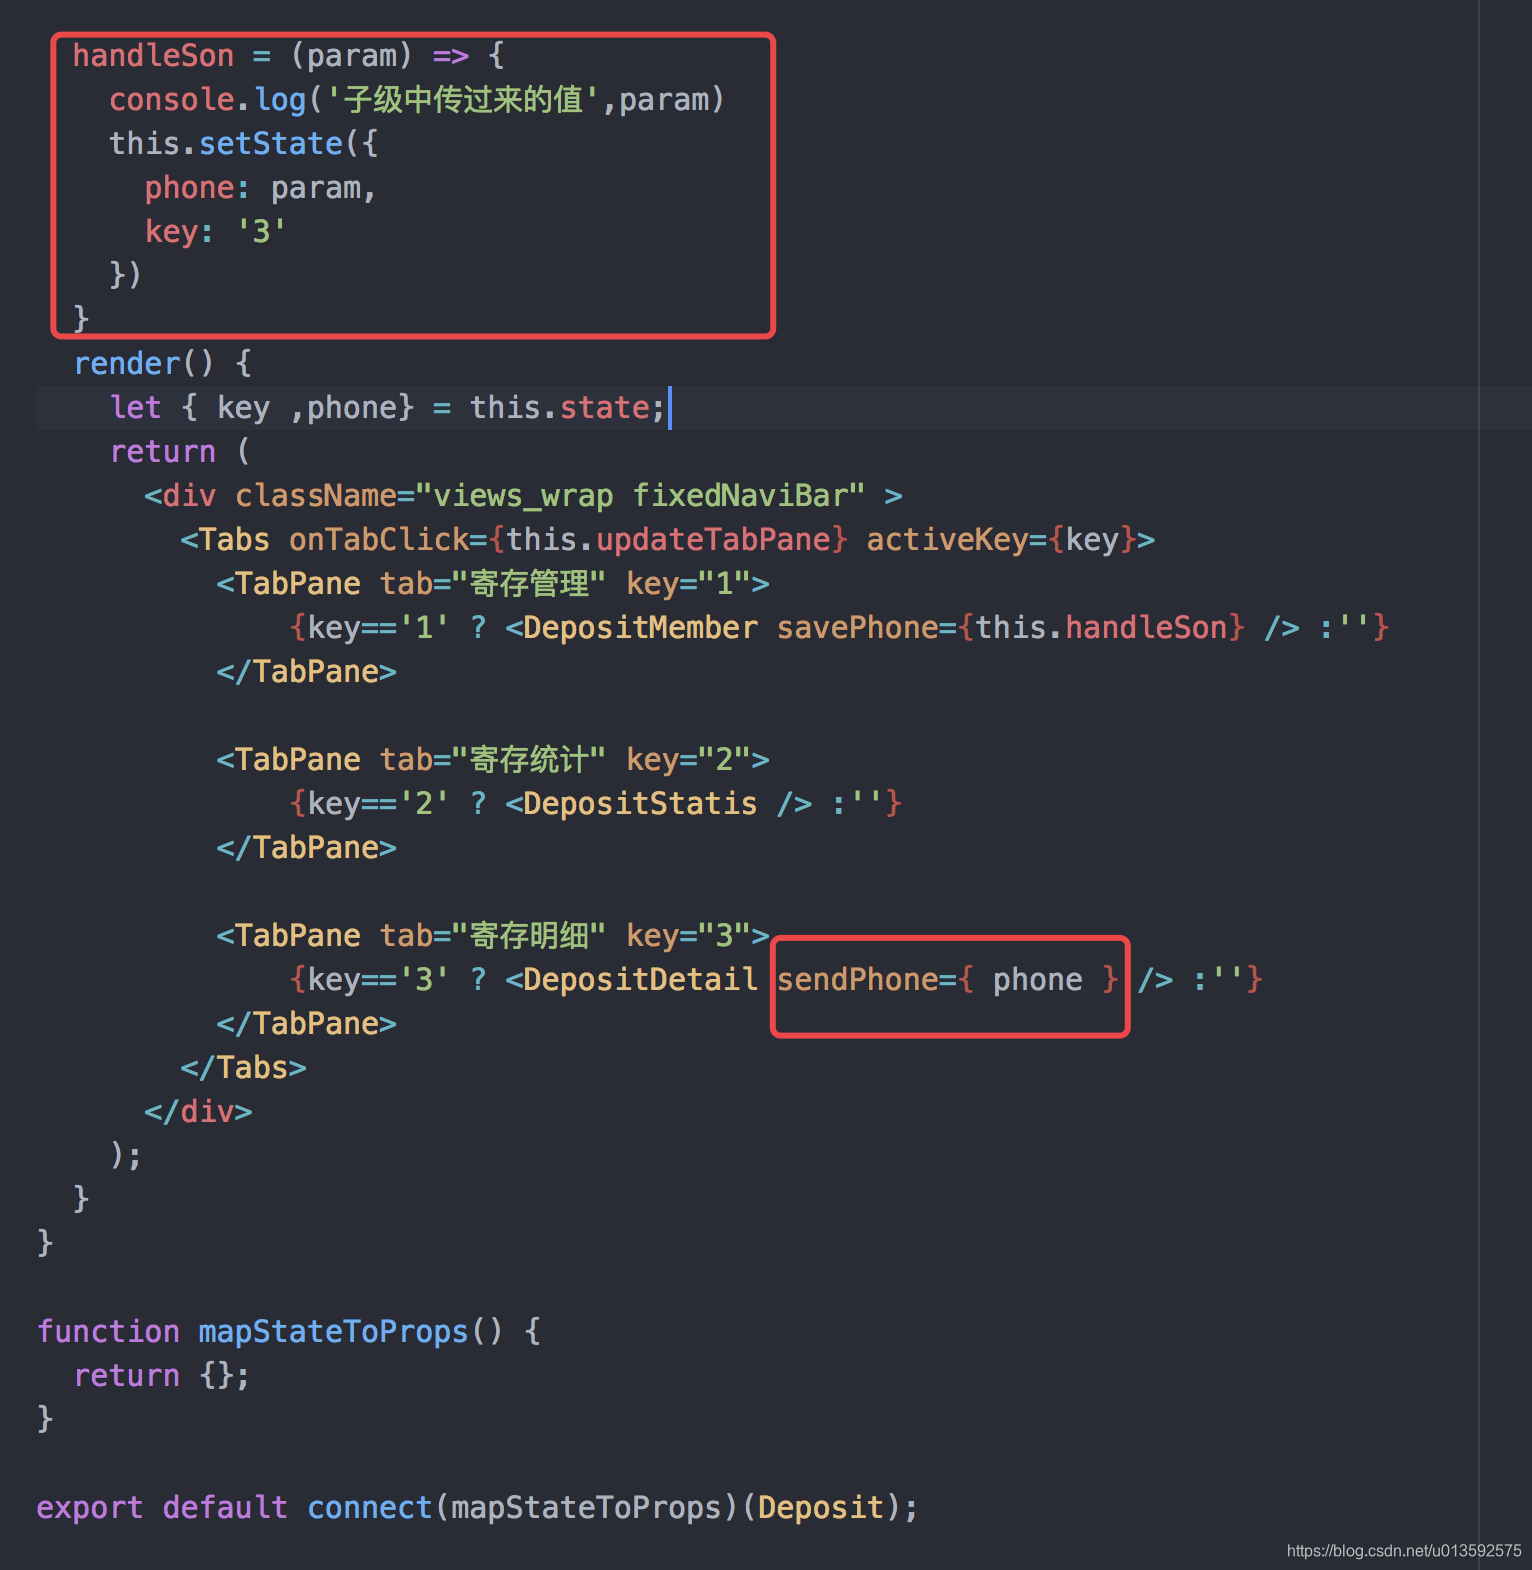Viewport: 1532px width, 1570px height.
Task: Click TabPane tab="寄存明细" opening tag
Action: 493,936
